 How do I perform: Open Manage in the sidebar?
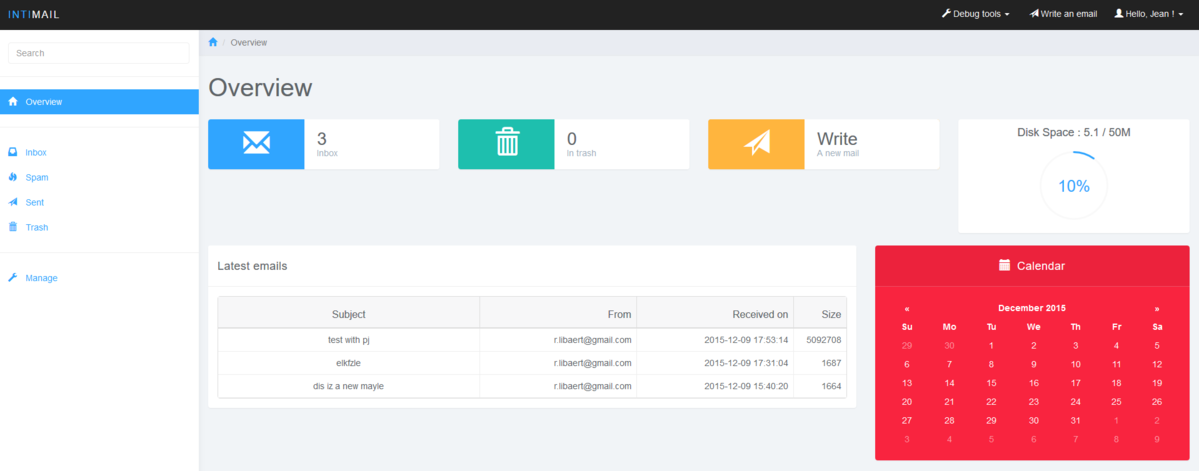(x=41, y=278)
